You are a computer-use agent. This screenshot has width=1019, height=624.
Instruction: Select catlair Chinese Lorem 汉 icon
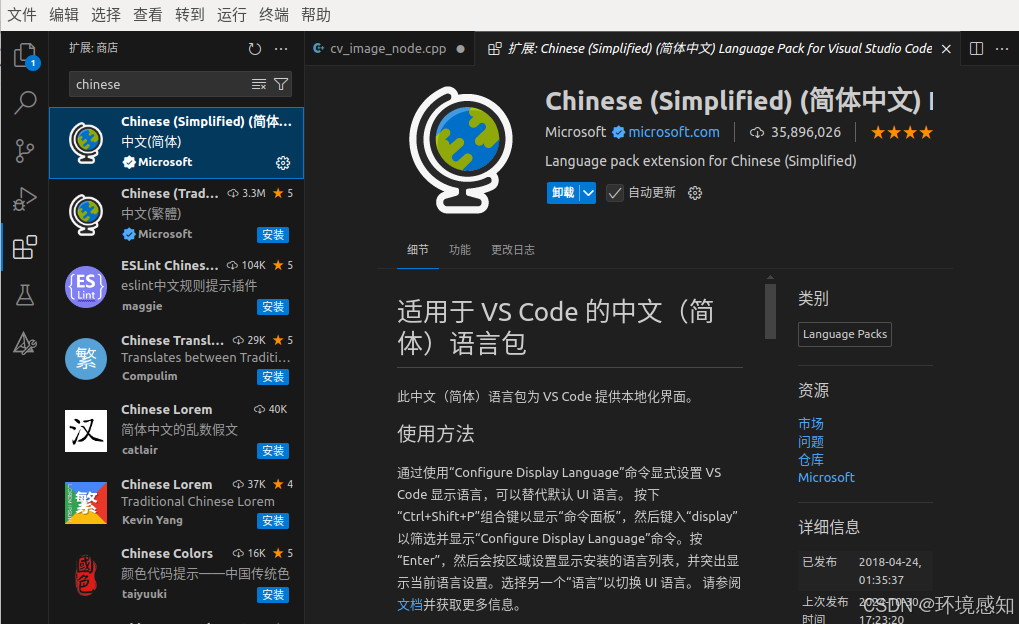86,431
